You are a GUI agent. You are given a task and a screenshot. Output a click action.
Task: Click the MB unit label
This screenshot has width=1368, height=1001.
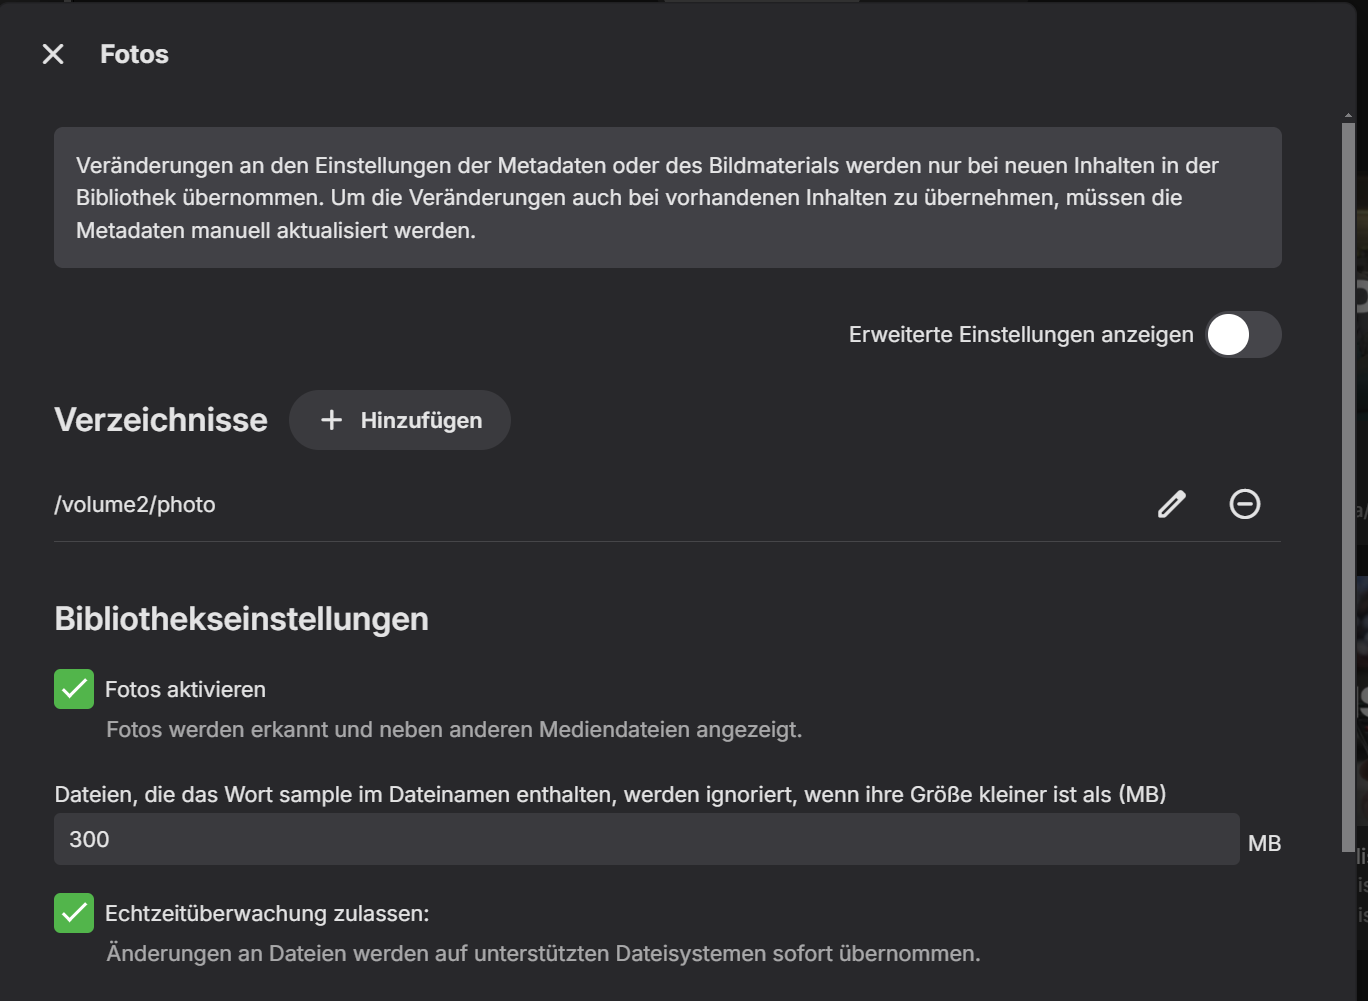(x=1264, y=843)
